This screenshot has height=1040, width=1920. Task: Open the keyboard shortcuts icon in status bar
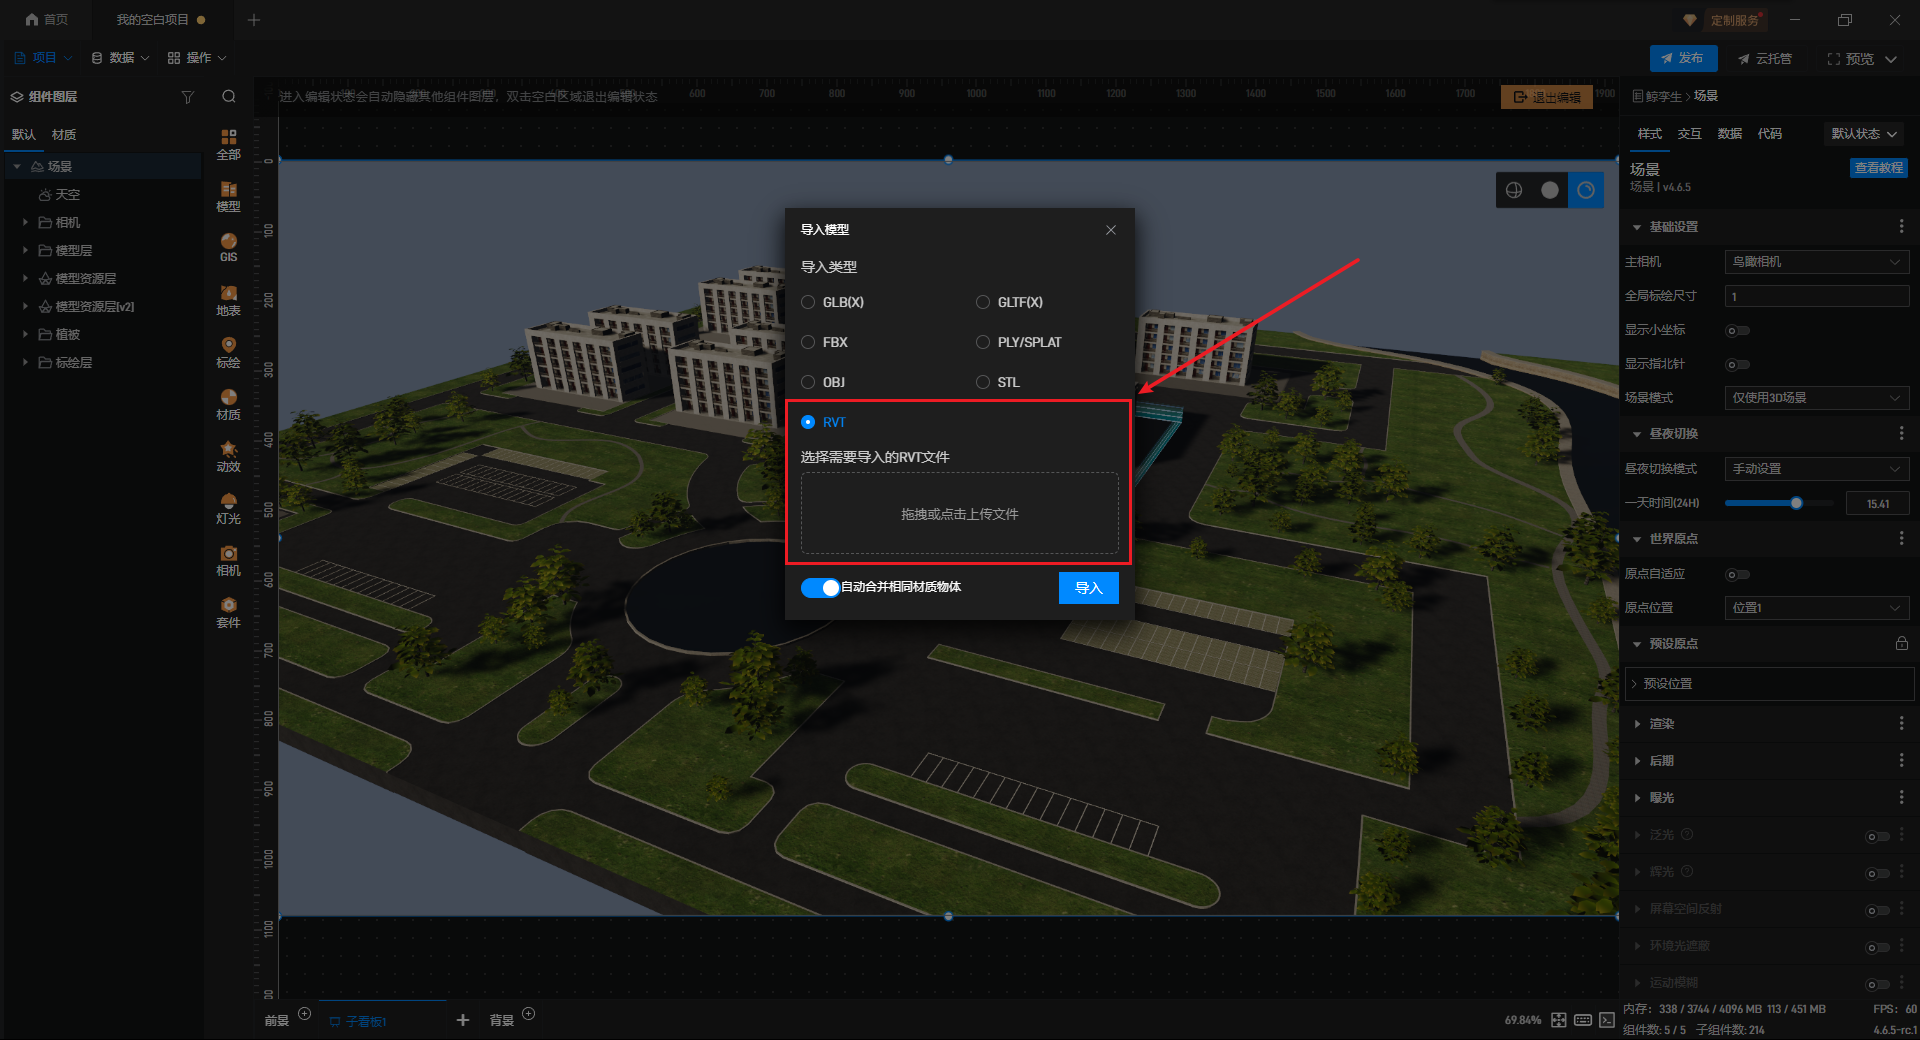1583,1020
